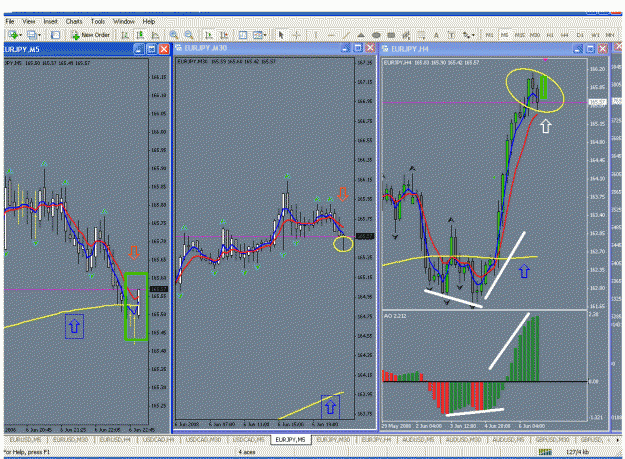Switch timeframe to M5
Screen dimensions: 625x459
click(505, 35)
